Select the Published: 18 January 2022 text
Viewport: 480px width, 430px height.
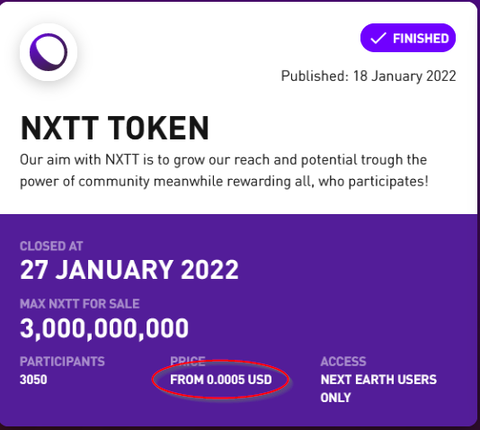pyautogui.click(x=368, y=76)
